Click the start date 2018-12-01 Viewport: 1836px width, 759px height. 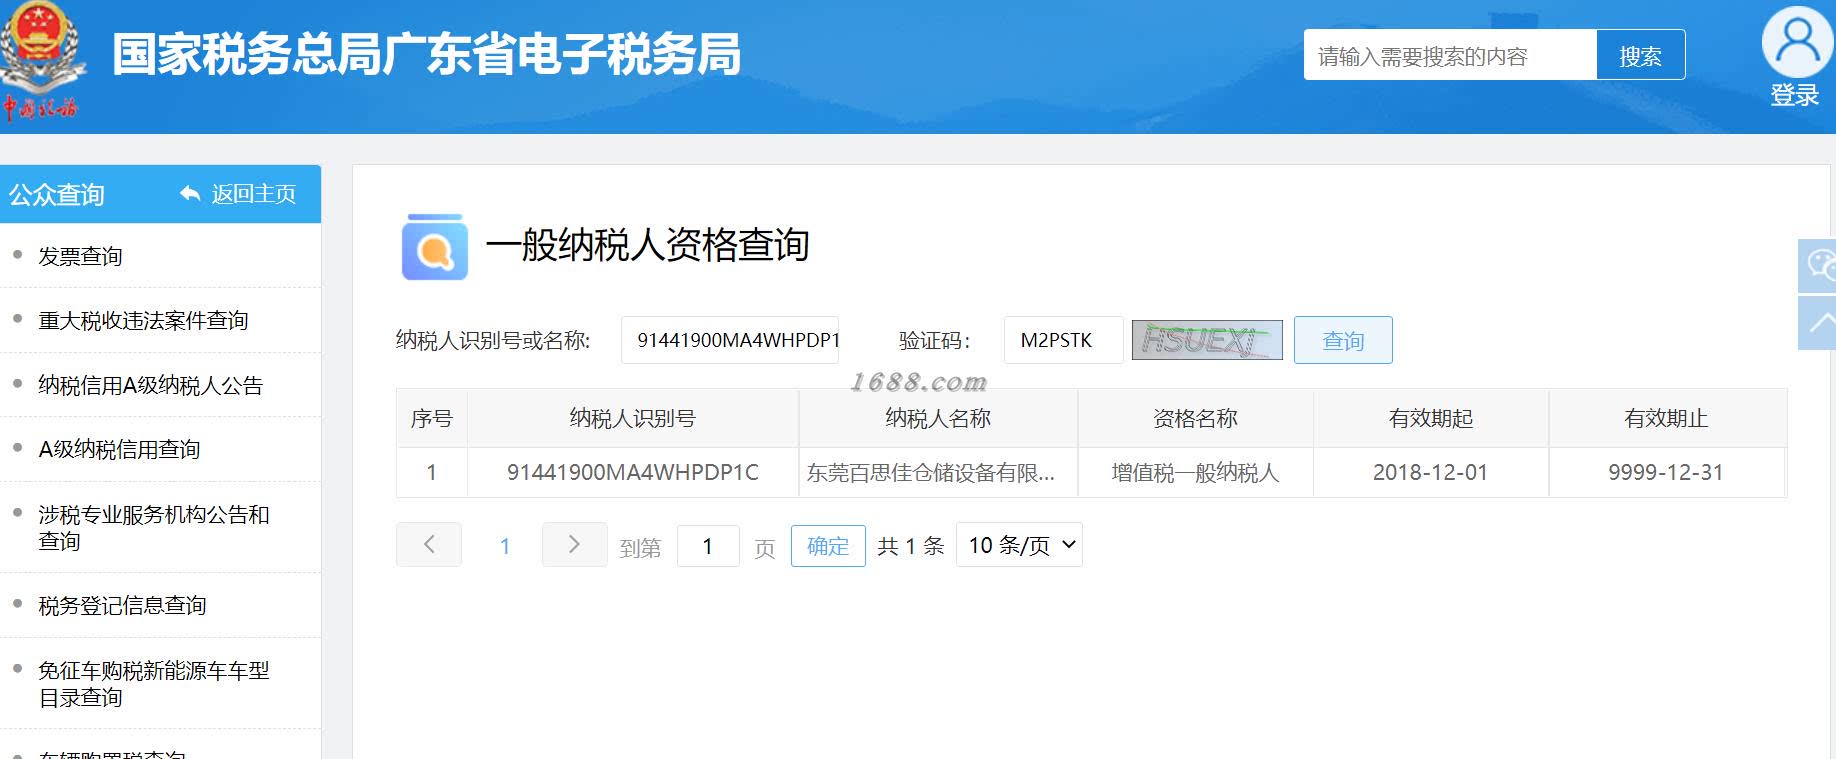coord(1430,472)
